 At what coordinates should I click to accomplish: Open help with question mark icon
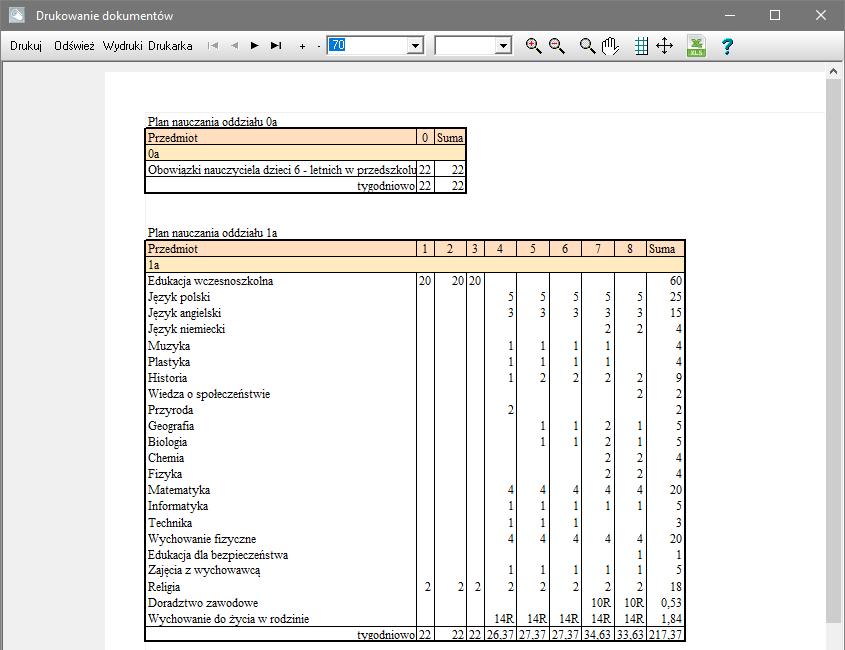[727, 46]
